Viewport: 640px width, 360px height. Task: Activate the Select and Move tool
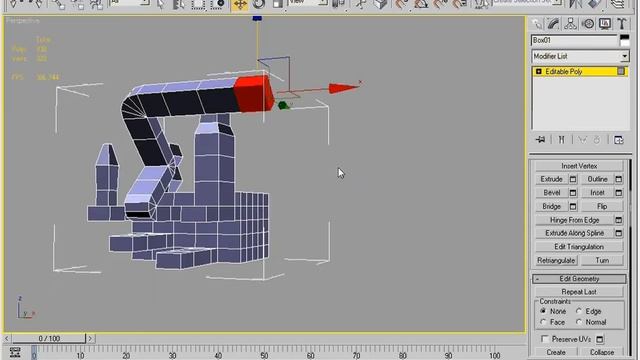click(x=240, y=4)
